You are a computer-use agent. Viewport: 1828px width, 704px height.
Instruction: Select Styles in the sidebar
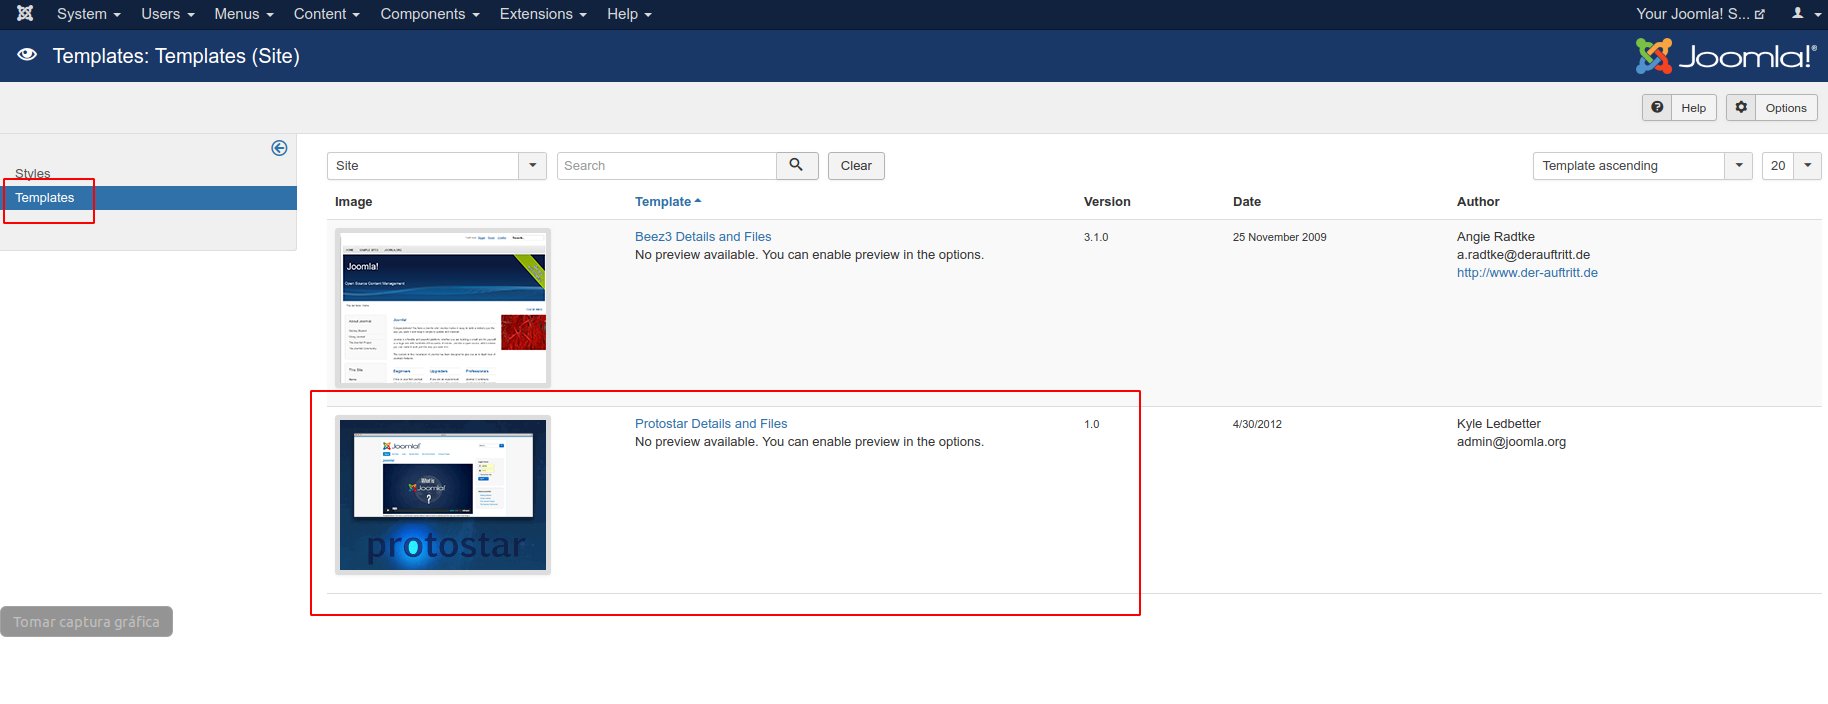32,173
